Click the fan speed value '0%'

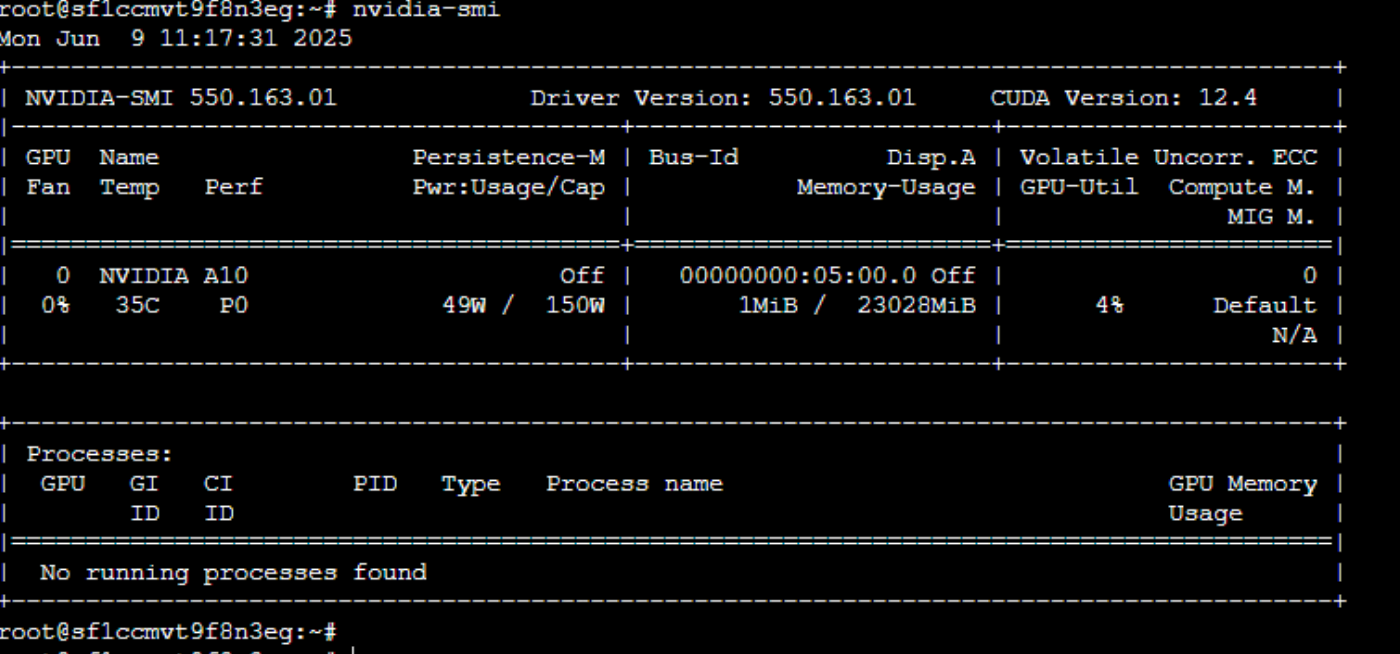click(55, 306)
